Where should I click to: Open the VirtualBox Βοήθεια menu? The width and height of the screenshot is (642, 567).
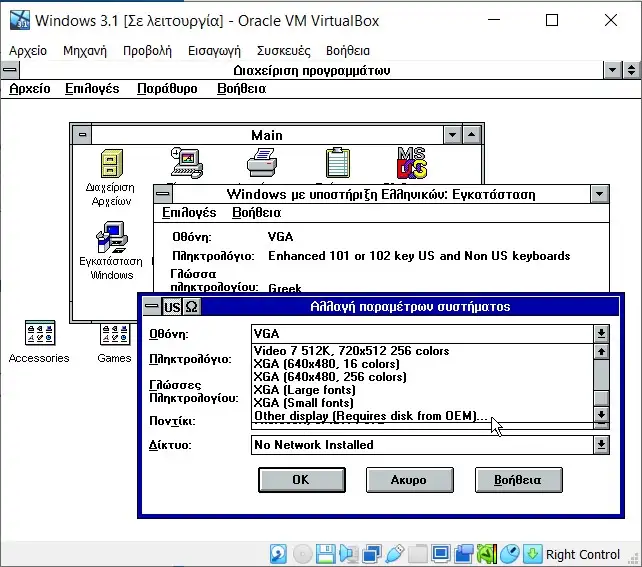pyautogui.click(x=348, y=51)
